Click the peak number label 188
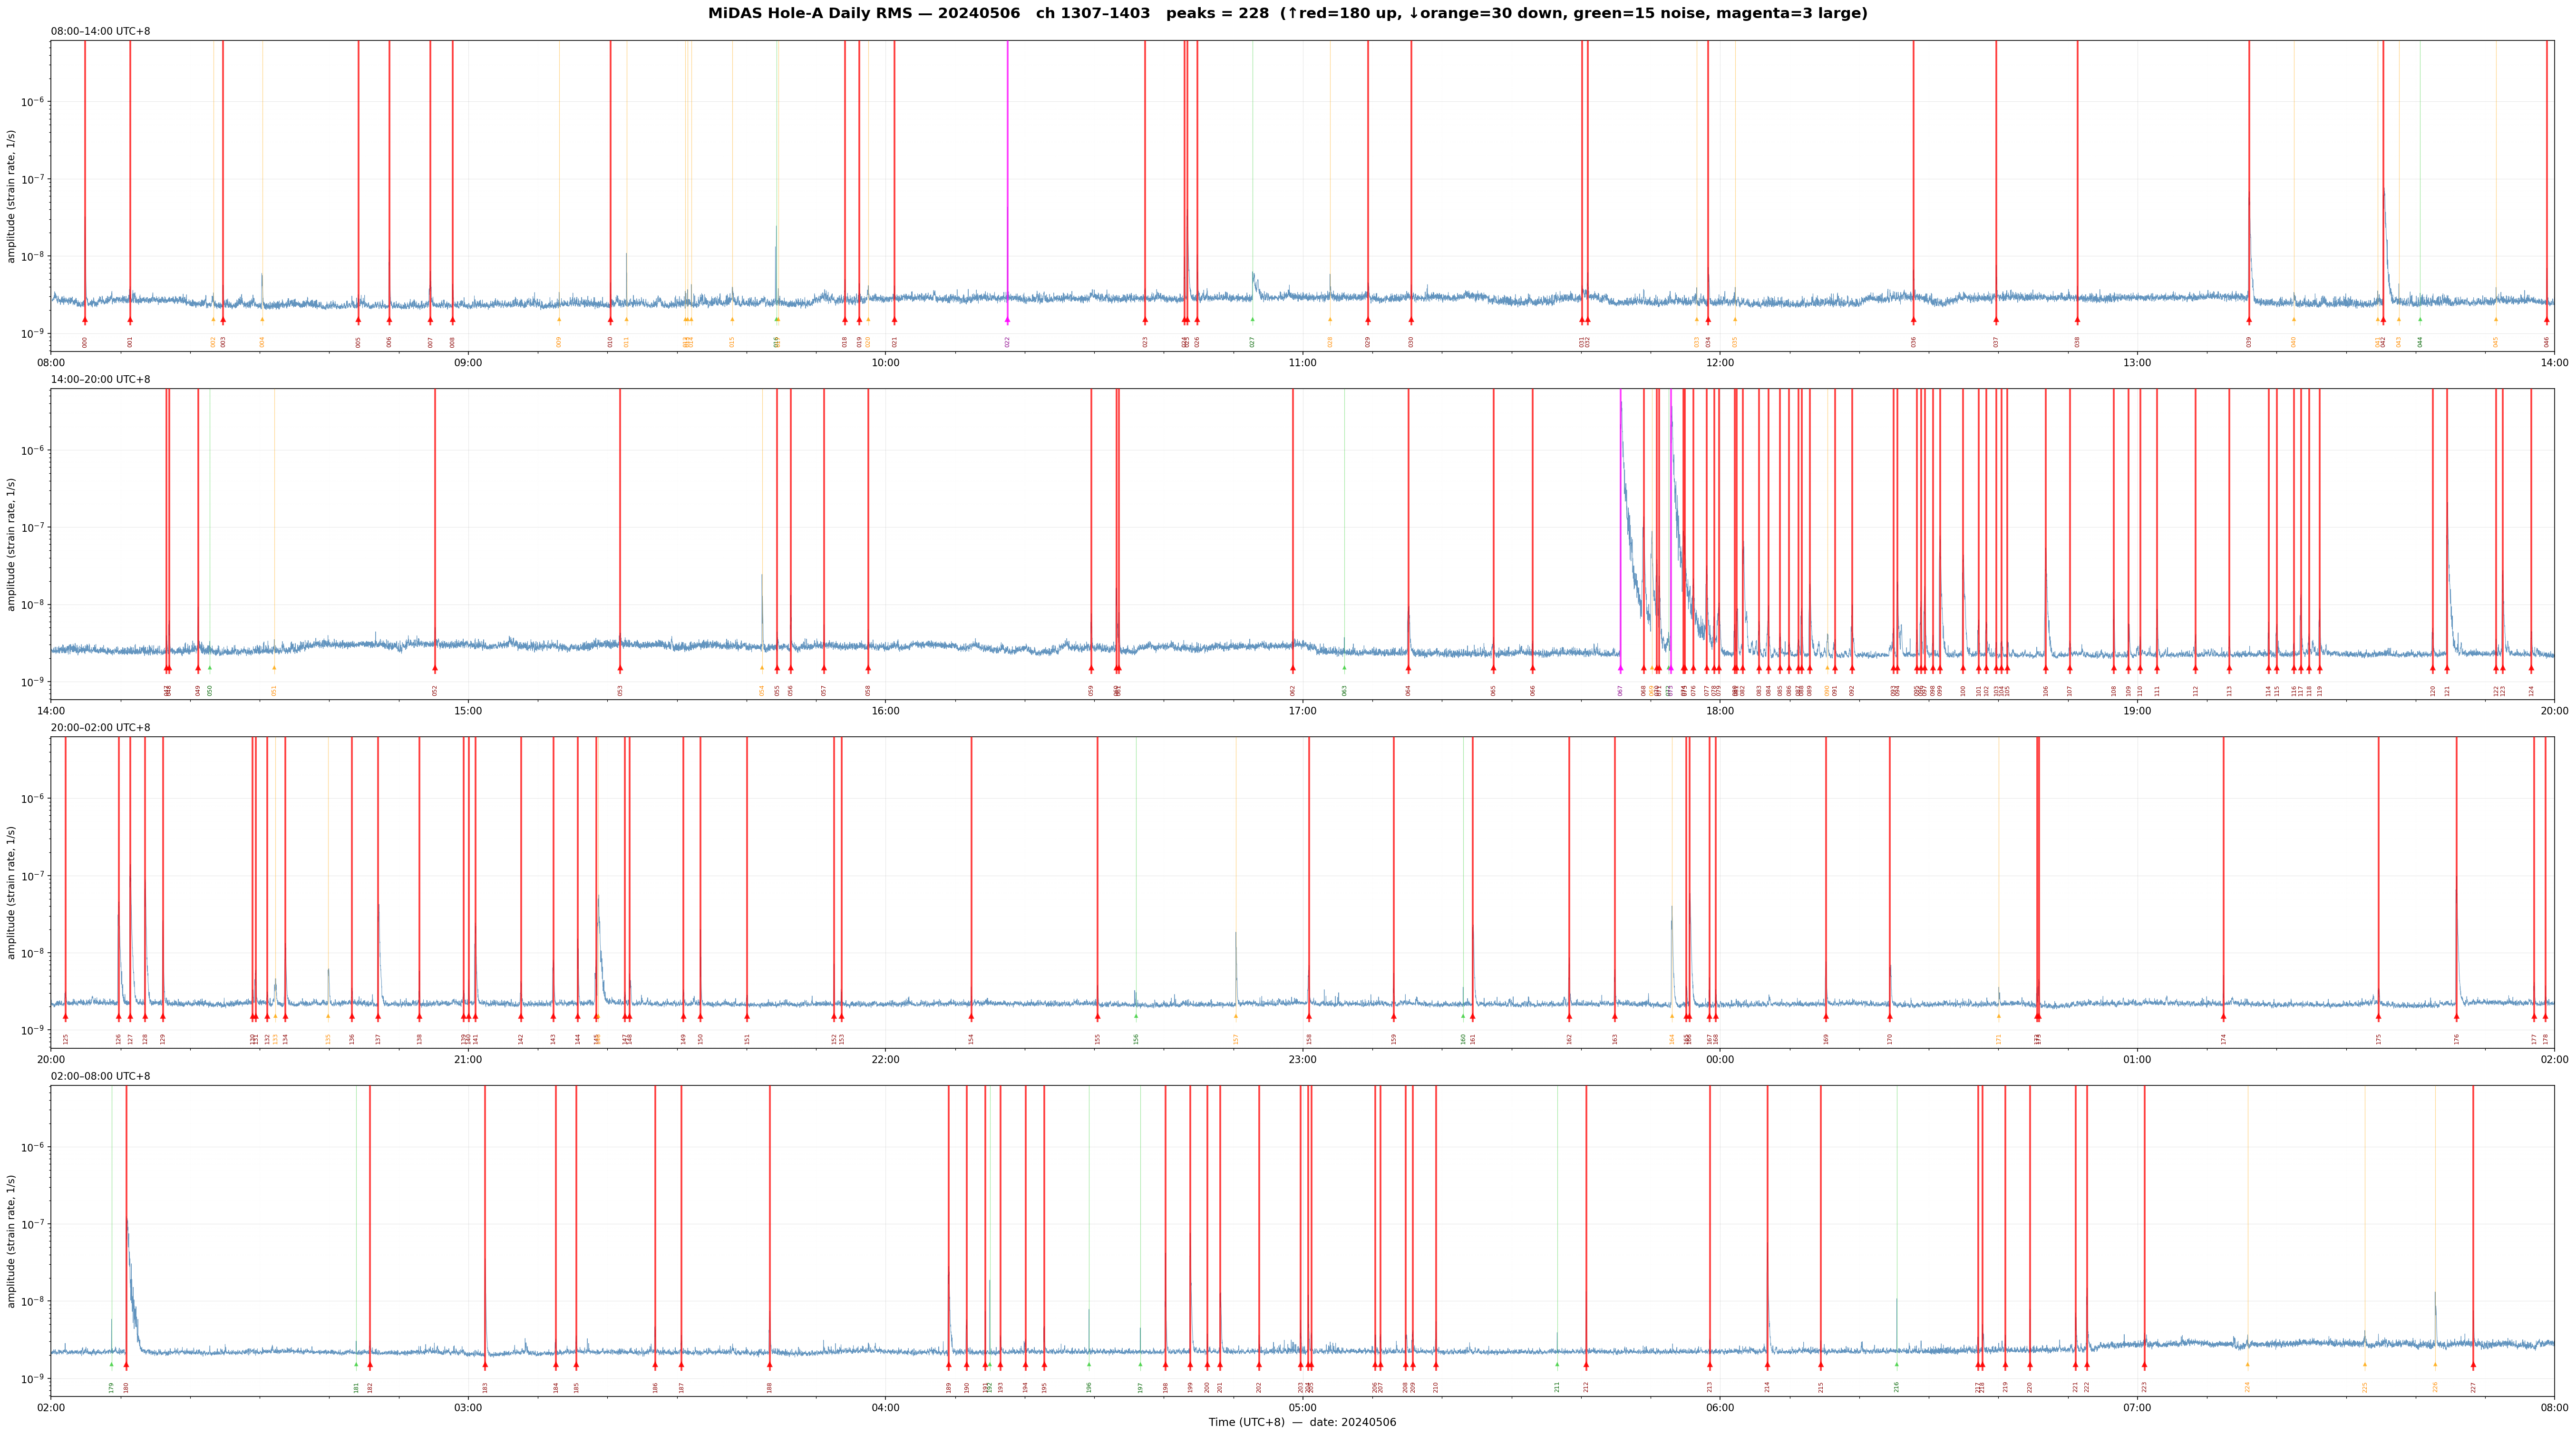Image resolution: width=2576 pixels, height=1435 pixels. point(770,1387)
